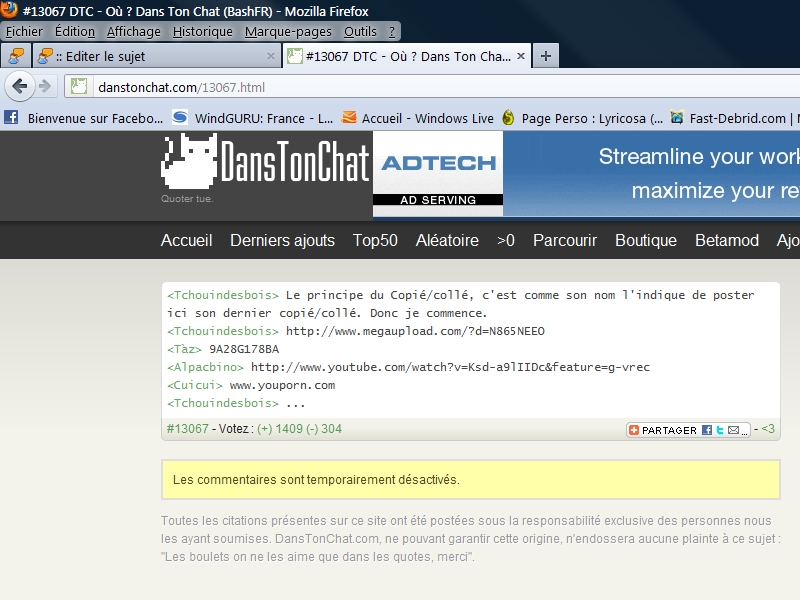Image resolution: width=800 pixels, height=600 pixels.
Task: Share the quote on Facebook icon
Action: [707, 430]
